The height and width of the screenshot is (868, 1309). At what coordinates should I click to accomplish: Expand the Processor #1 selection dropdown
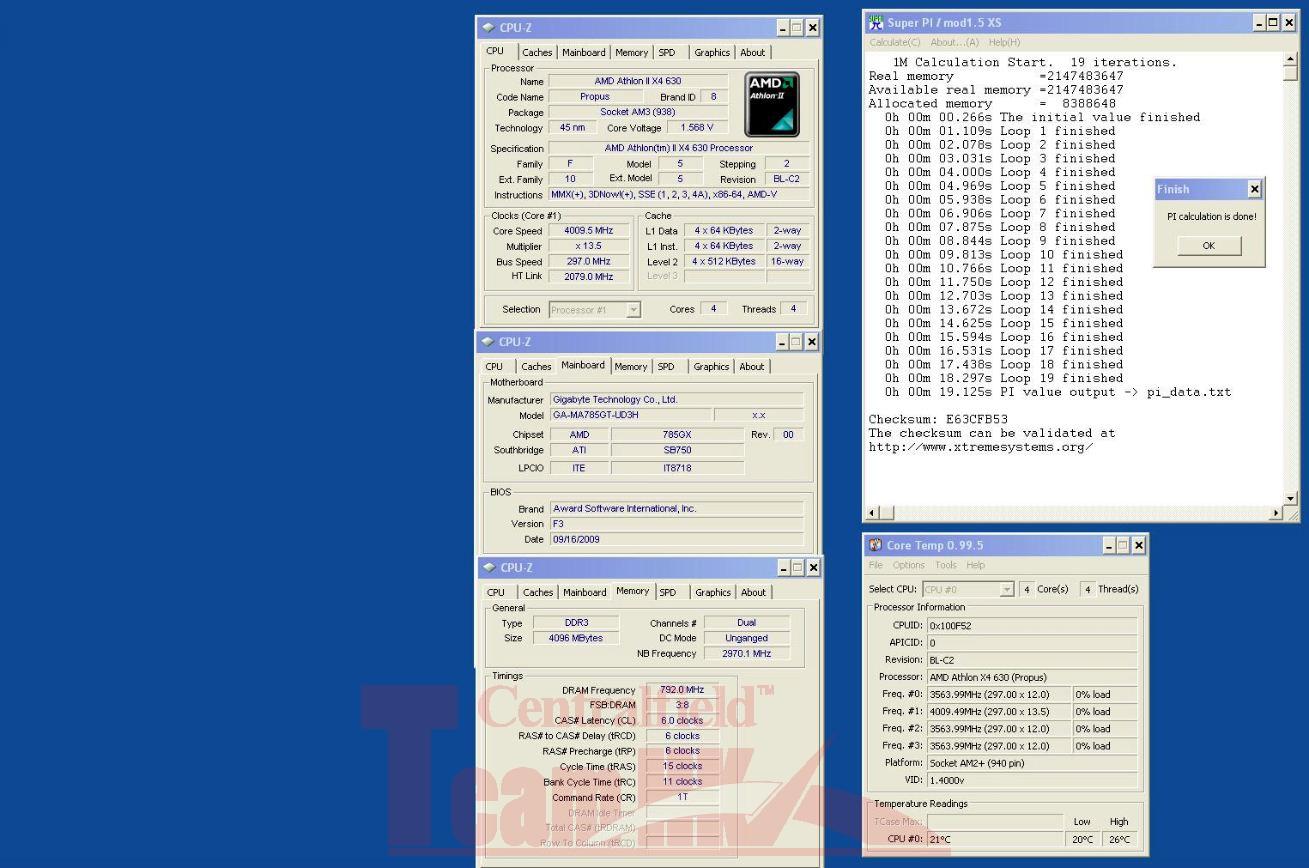pyautogui.click(x=633, y=310)
